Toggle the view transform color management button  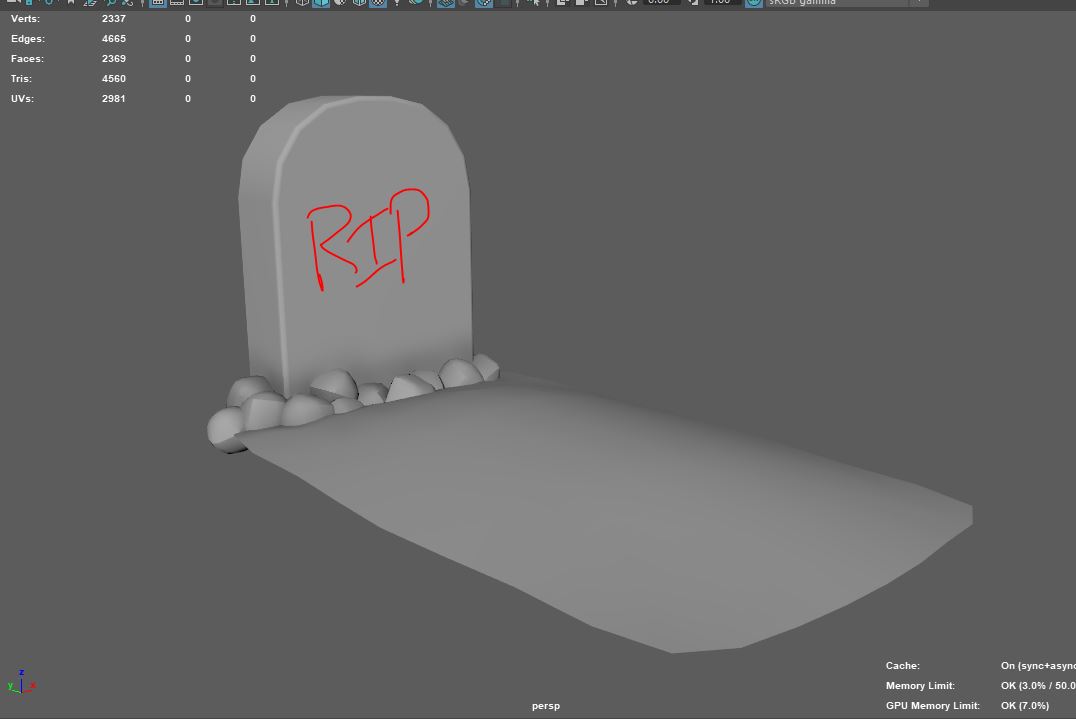point(753,3)
